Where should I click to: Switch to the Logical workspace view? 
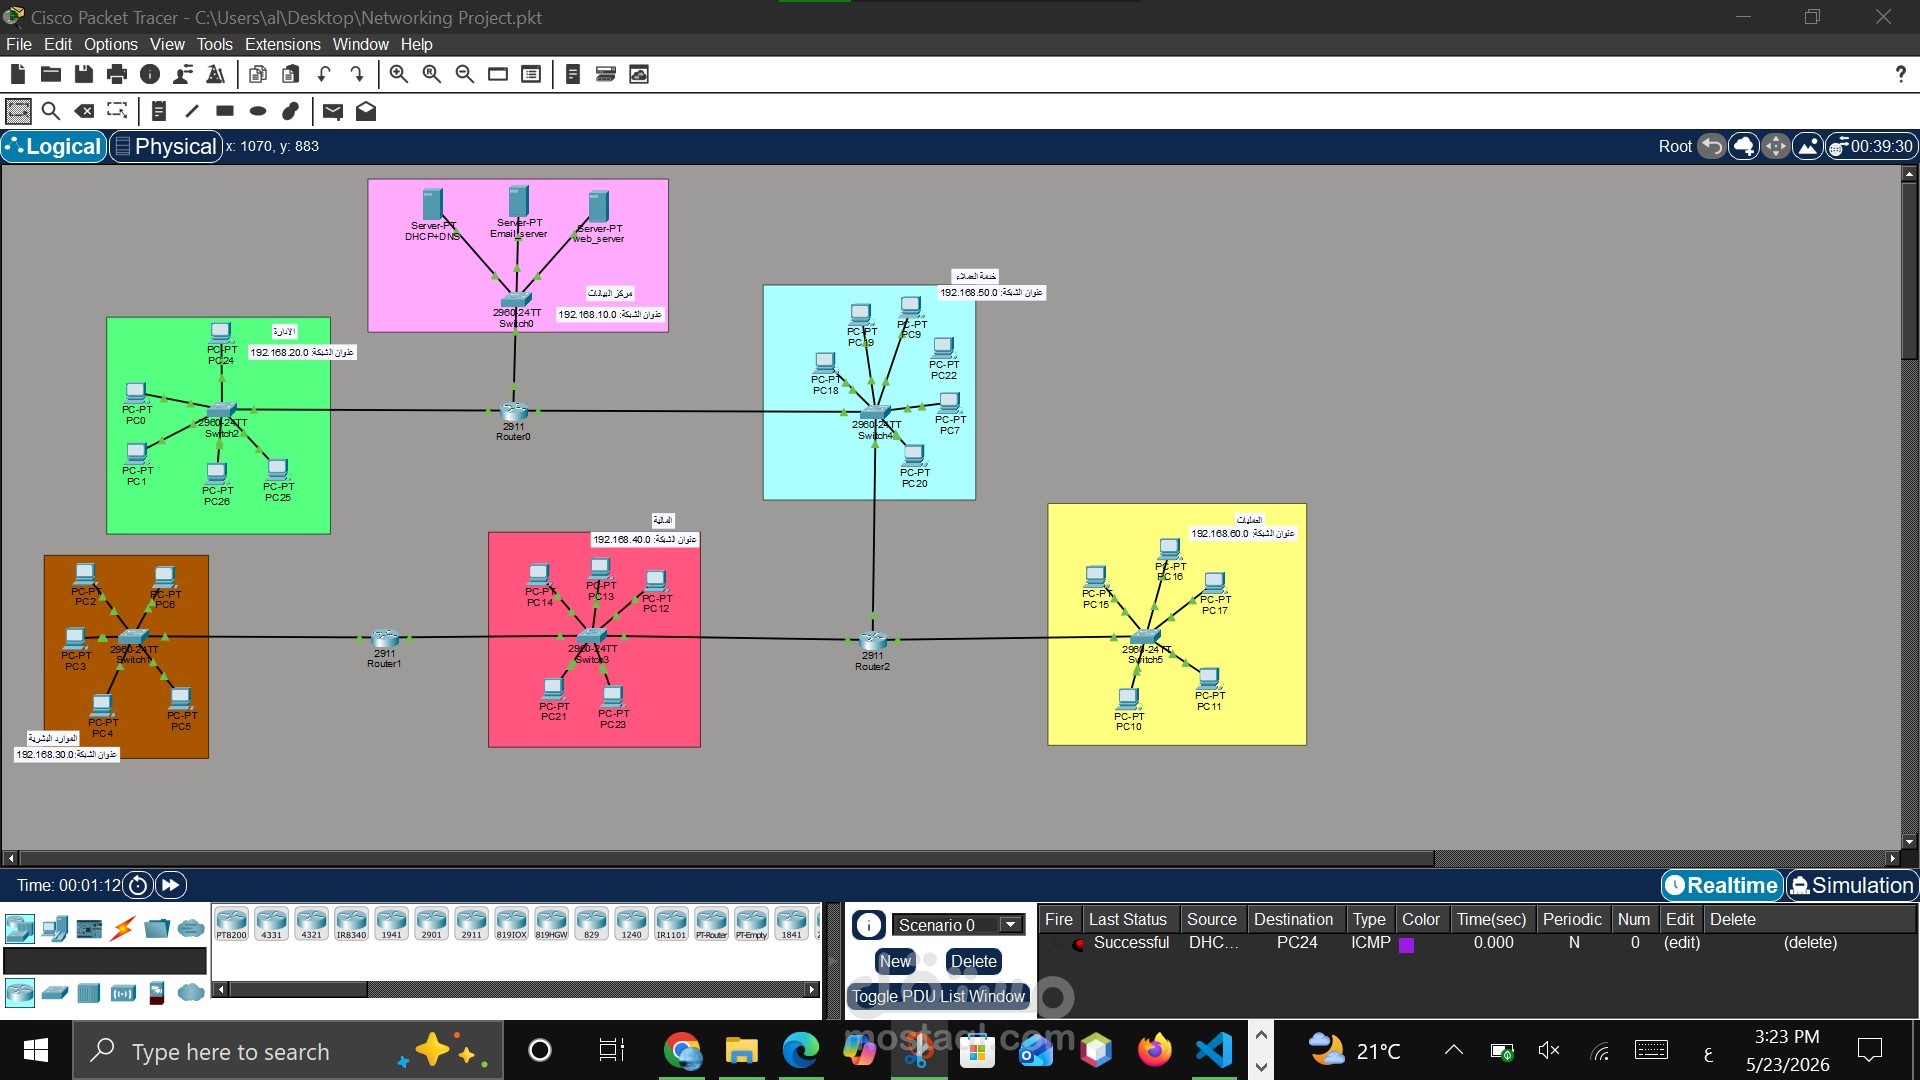point(54,146)
